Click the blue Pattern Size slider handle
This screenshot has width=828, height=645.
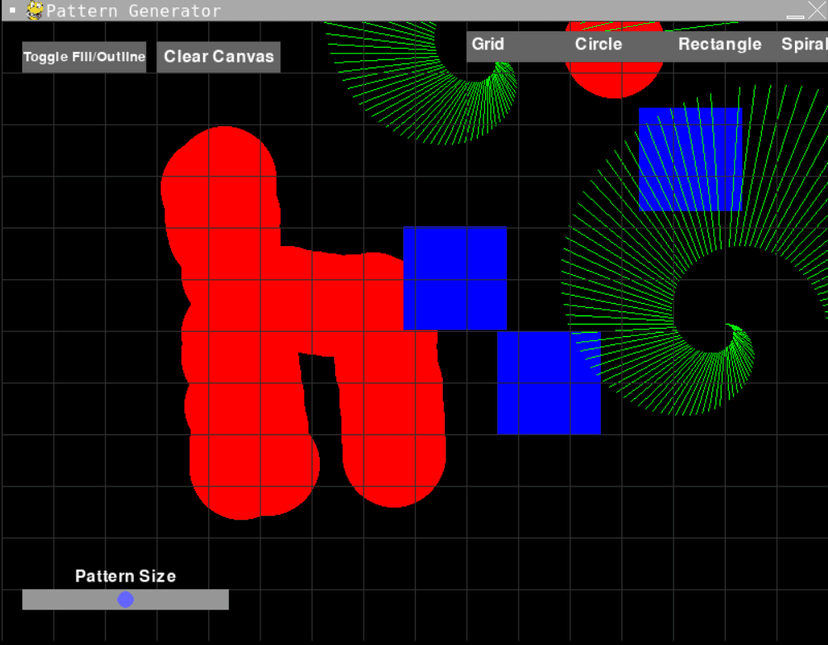[x=125, y=599]
